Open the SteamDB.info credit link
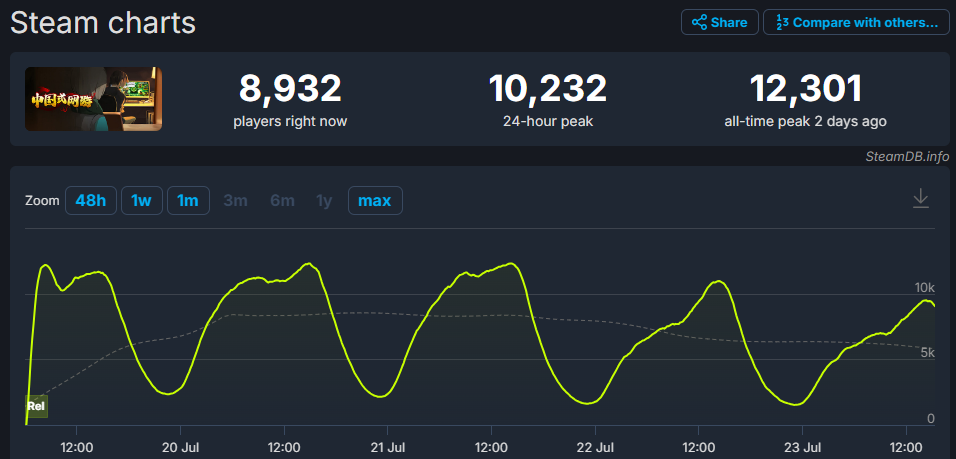Image resolution: width=956 pixels, height=459 pixels. [907, 157]
